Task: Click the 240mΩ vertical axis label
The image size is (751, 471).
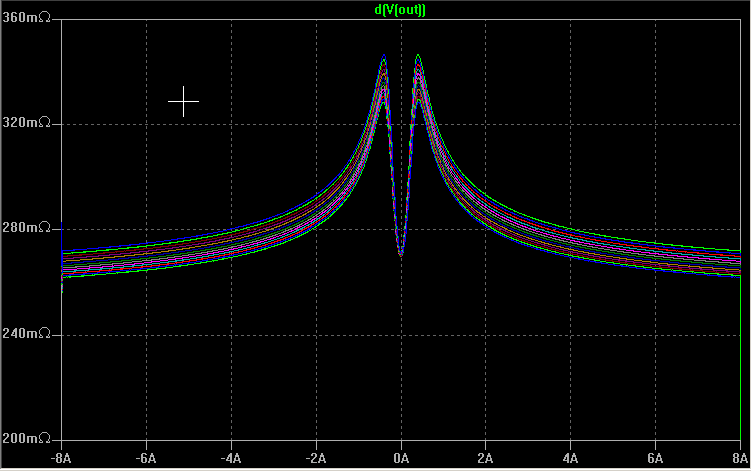Action: (26, 333)
